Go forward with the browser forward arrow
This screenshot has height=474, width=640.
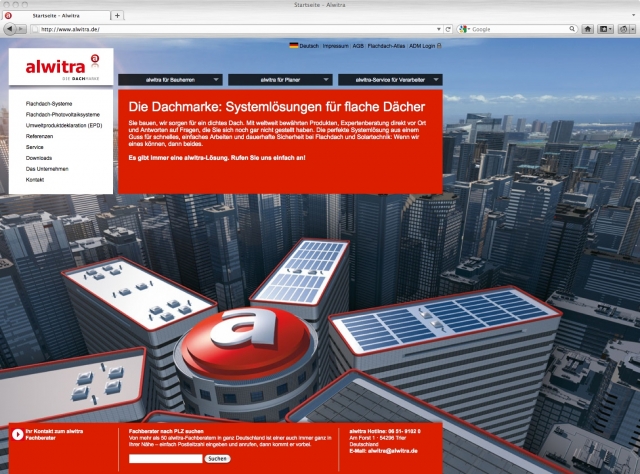[21, 29]
